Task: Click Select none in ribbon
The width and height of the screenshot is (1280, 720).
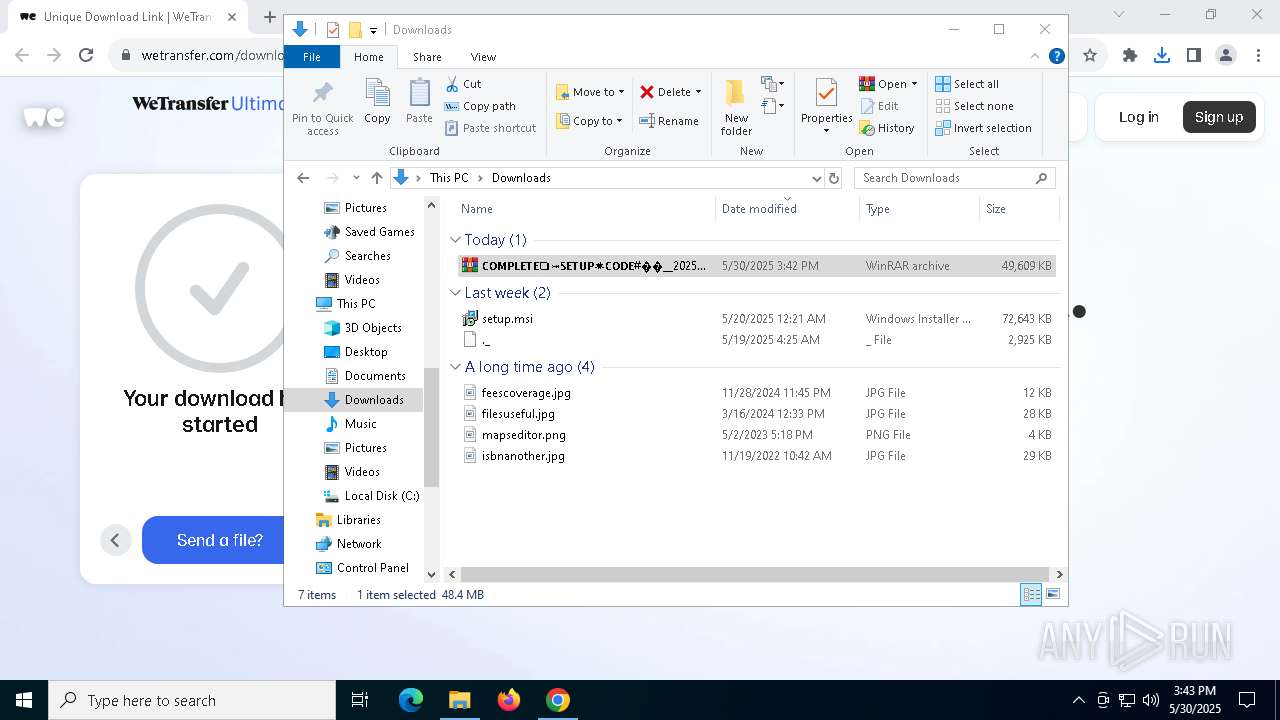Action: click(x=974, y=106)
